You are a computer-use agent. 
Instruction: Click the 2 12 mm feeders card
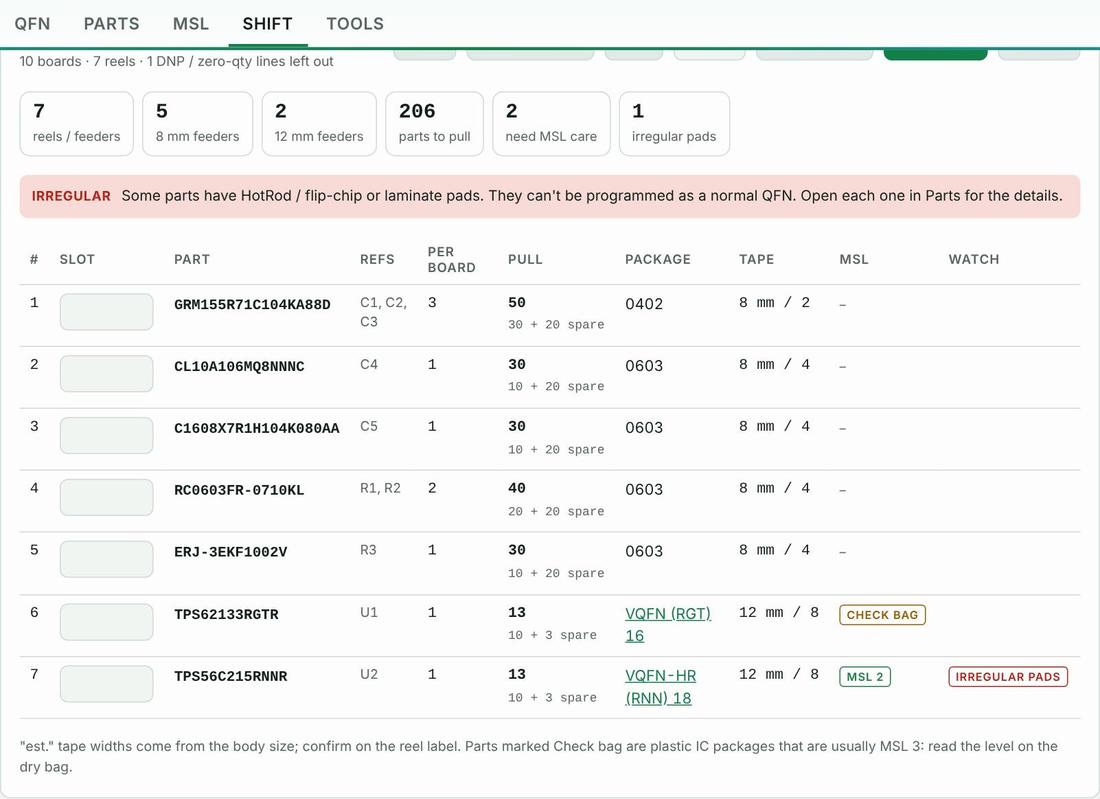[319, 123]
